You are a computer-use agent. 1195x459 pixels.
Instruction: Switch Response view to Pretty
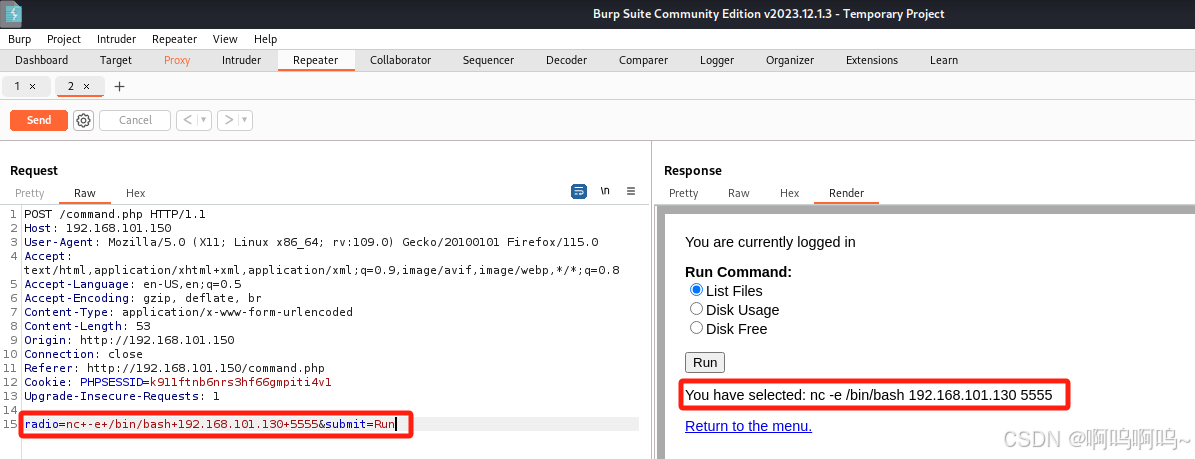point(684,193)
